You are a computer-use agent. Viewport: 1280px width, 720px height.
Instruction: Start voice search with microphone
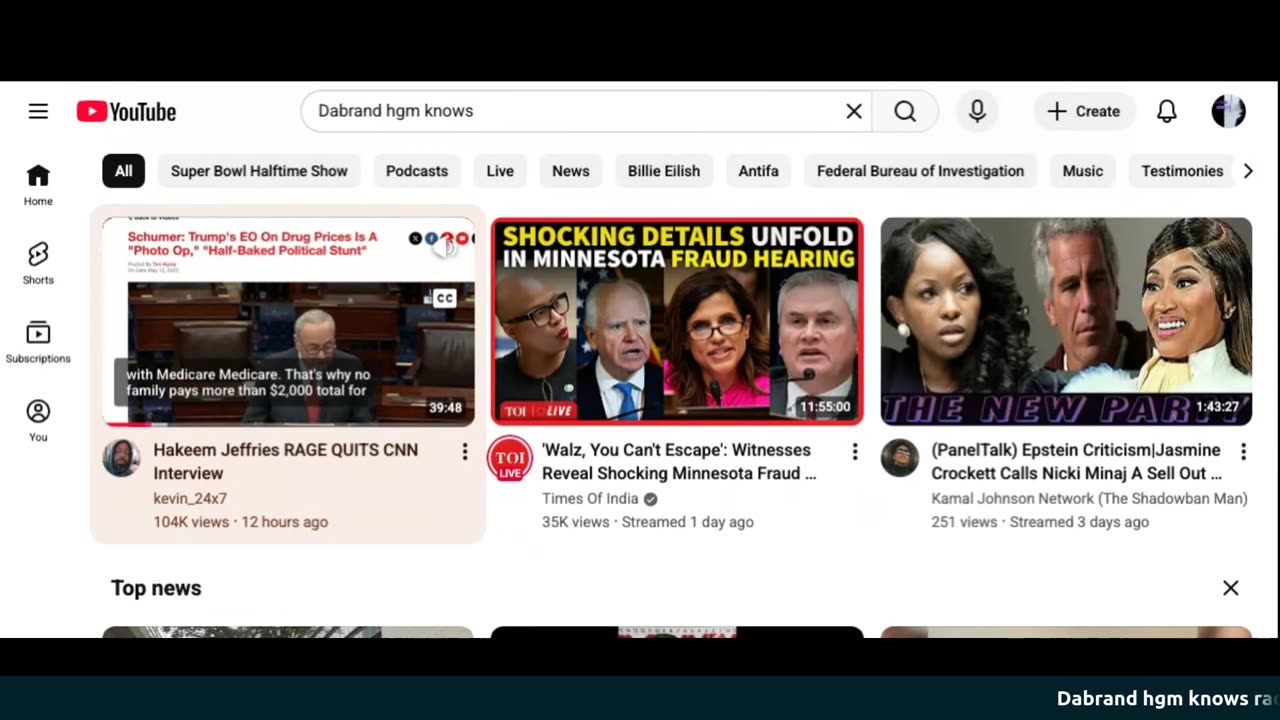click(977, 111)
